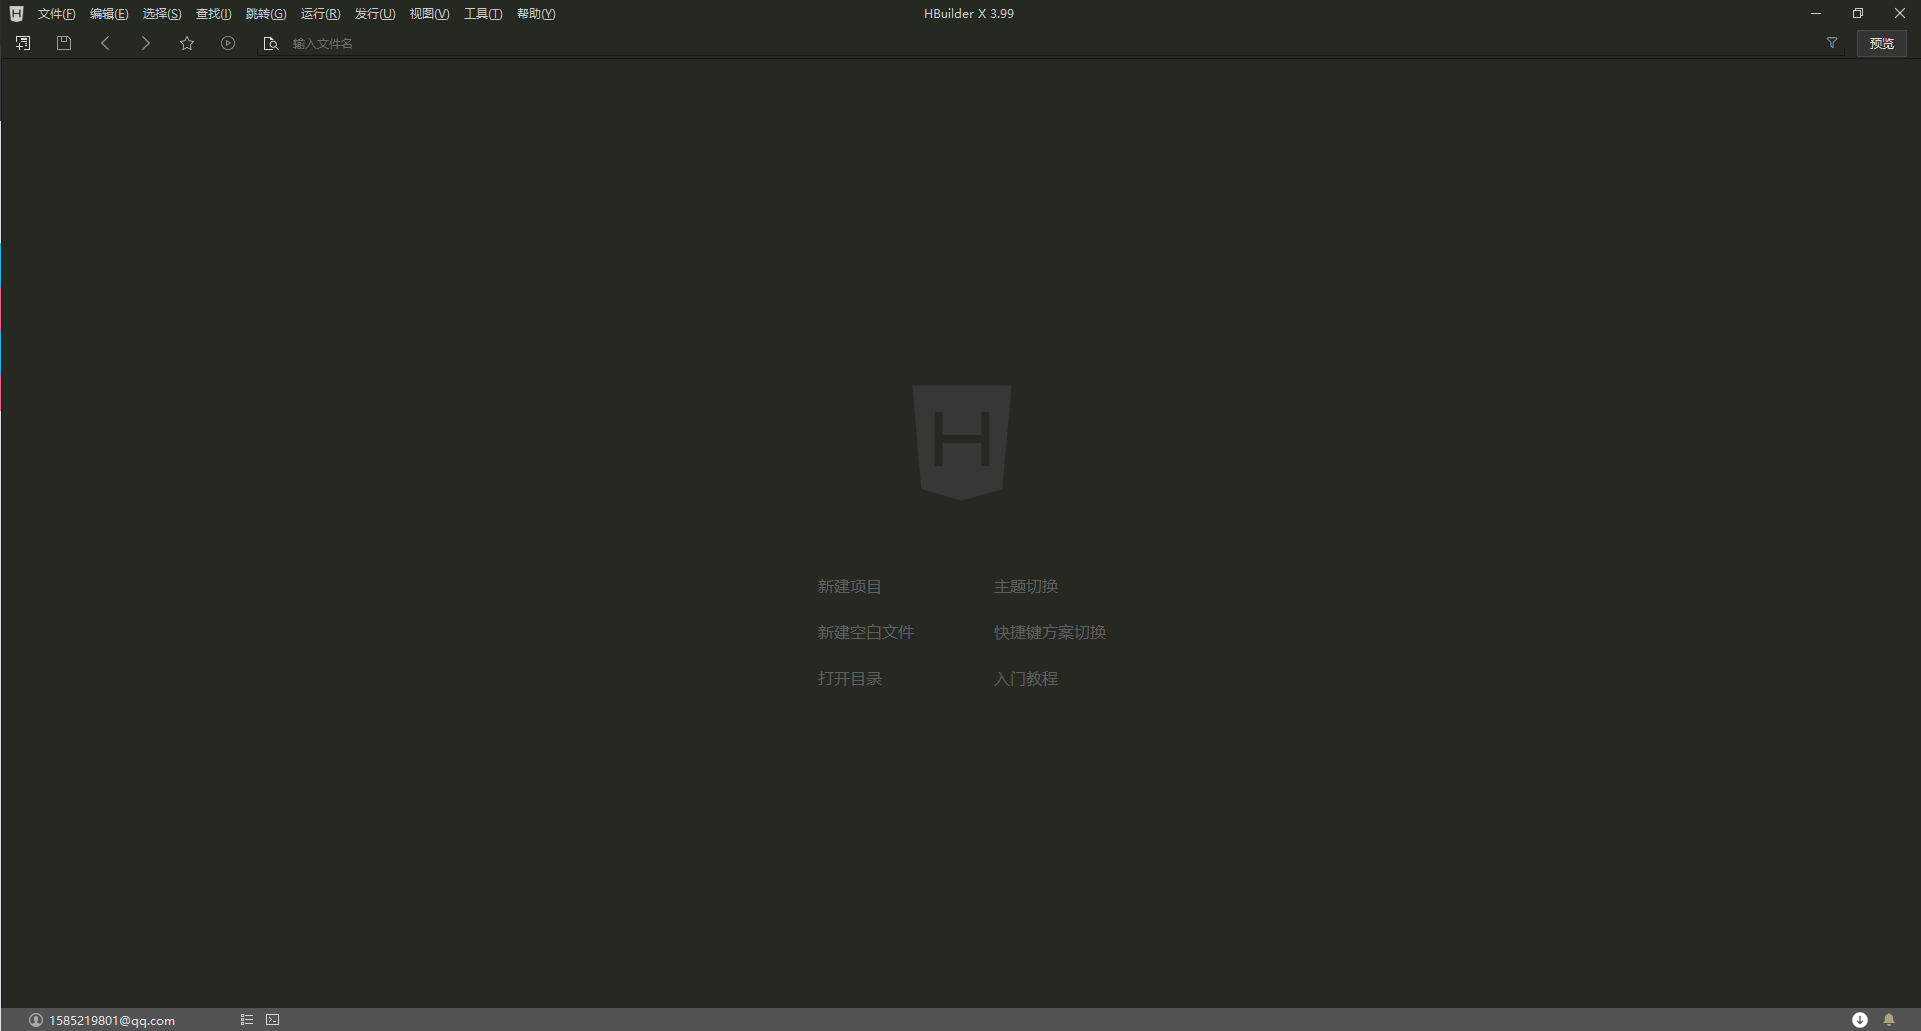Open the 工具(T) menu
The width and height of the screenshot is (1921, 1031).
tap(482, 13)
